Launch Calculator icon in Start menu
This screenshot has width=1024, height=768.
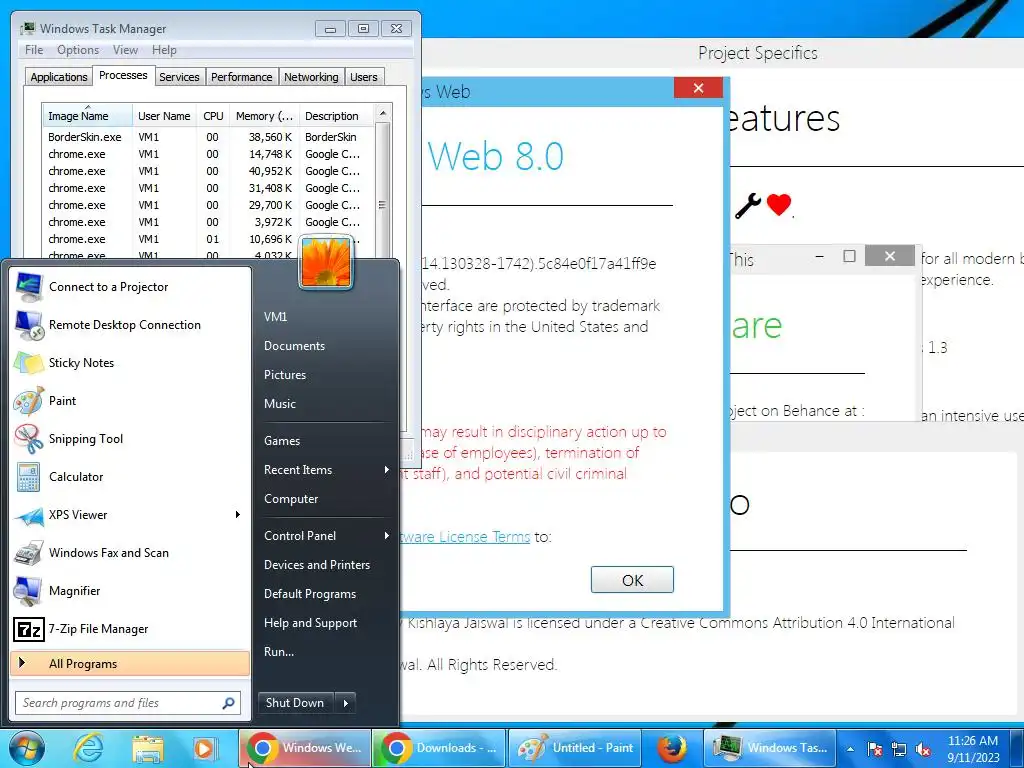29,477
